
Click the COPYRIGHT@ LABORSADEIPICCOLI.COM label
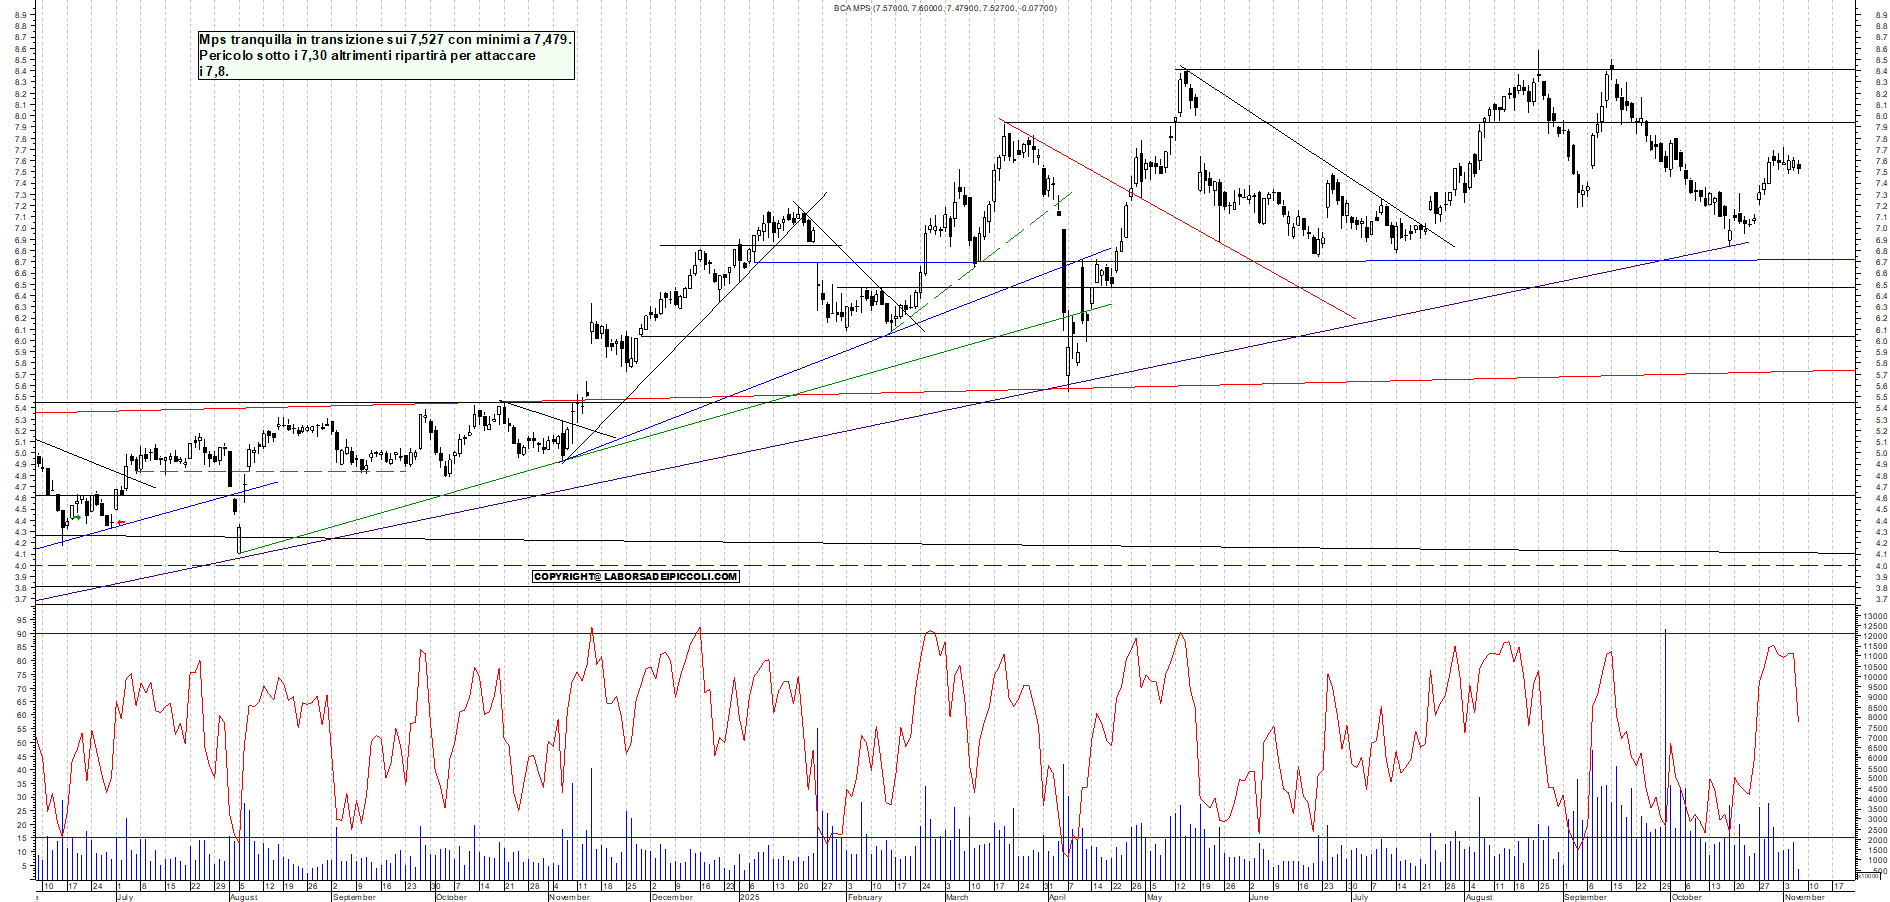pos(637,576)
